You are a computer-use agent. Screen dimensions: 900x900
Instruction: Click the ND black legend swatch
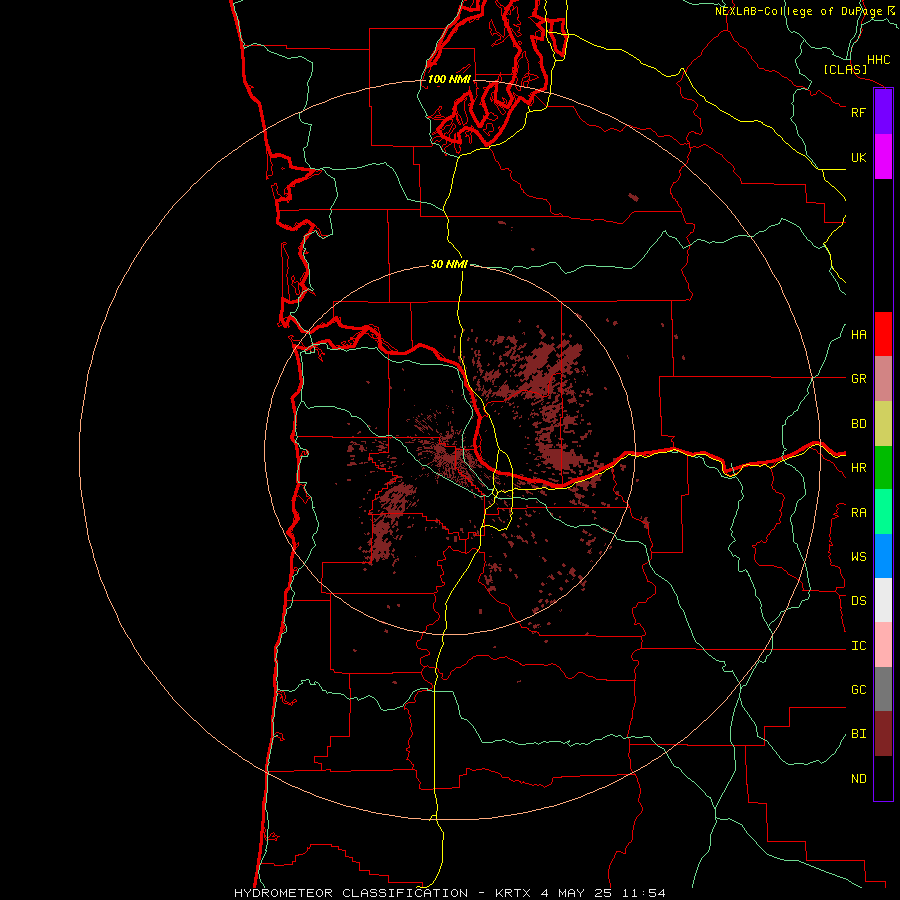click(883, 778)
